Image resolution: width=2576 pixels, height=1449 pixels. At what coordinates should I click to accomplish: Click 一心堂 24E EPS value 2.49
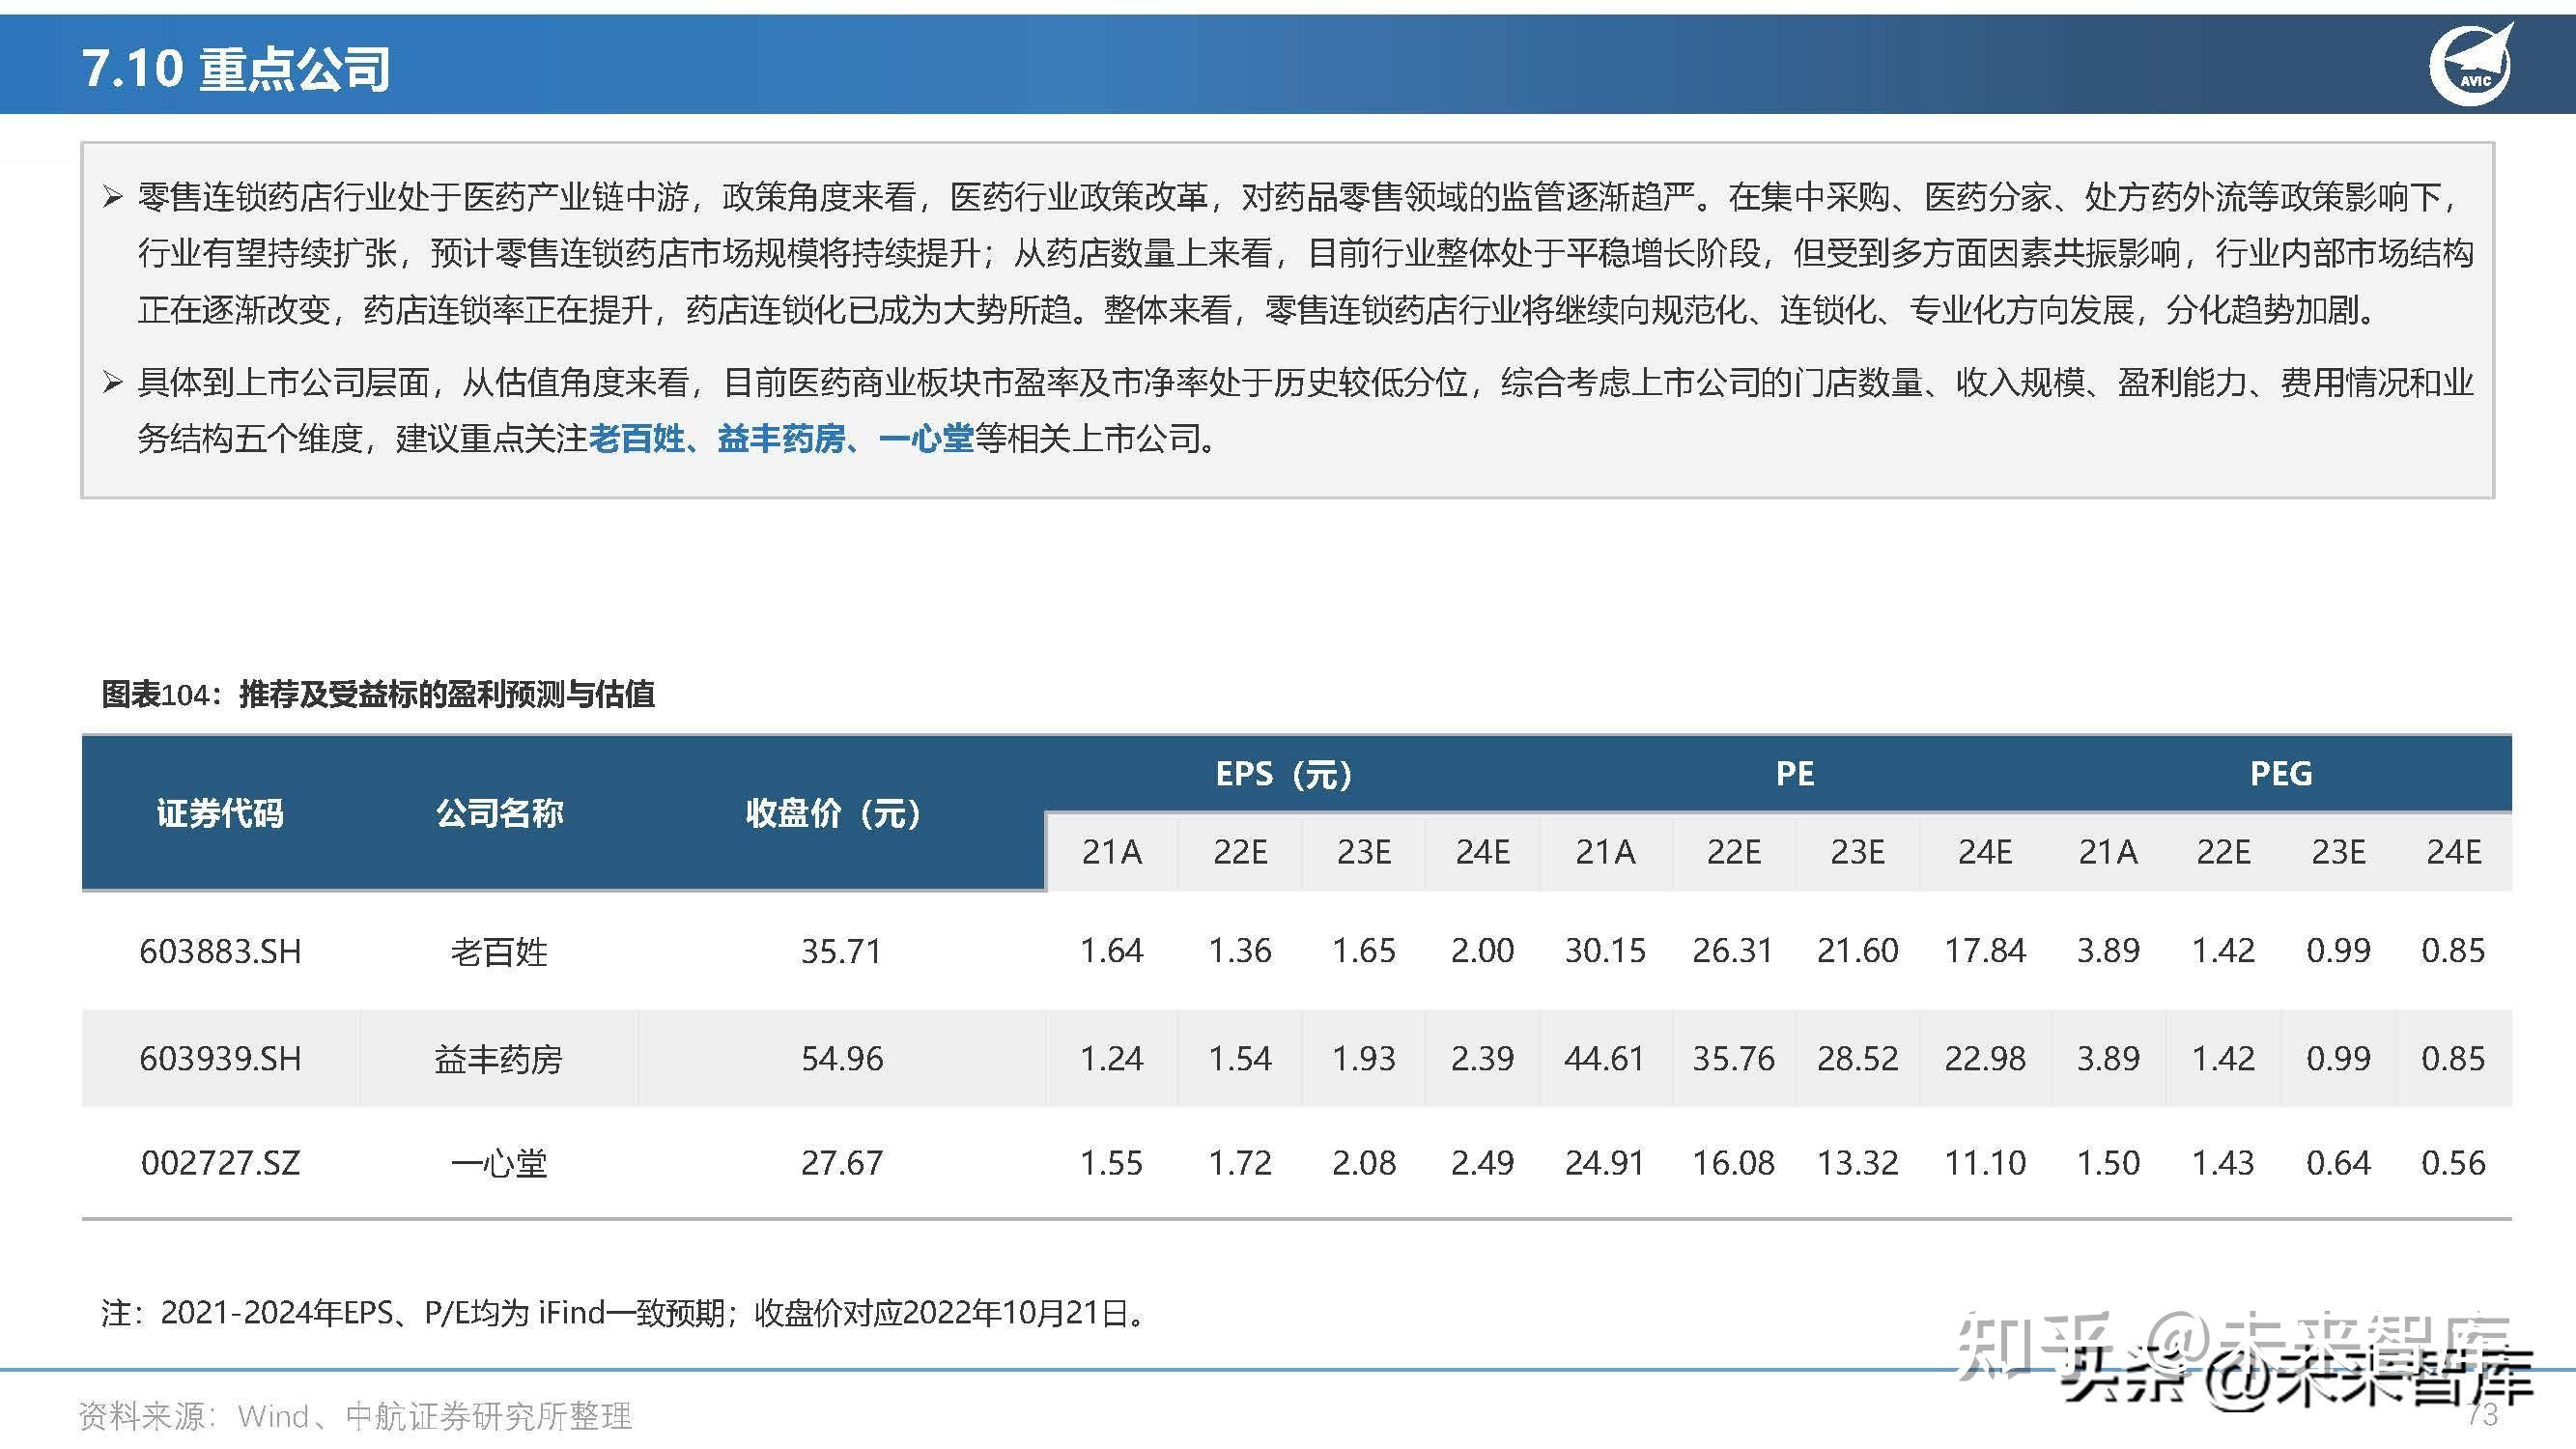click(x=1482, y=1163)
